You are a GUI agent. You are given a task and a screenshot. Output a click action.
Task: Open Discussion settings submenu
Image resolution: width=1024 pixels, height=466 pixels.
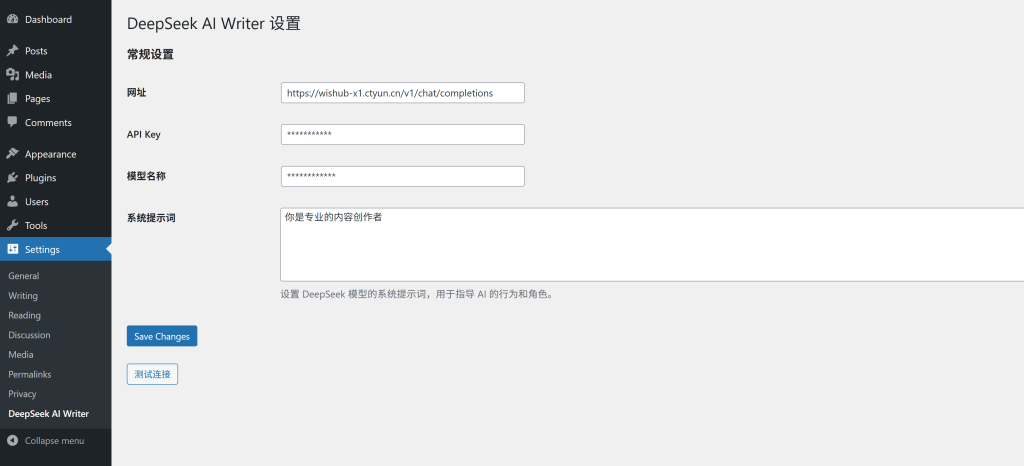tap(29, 335)
